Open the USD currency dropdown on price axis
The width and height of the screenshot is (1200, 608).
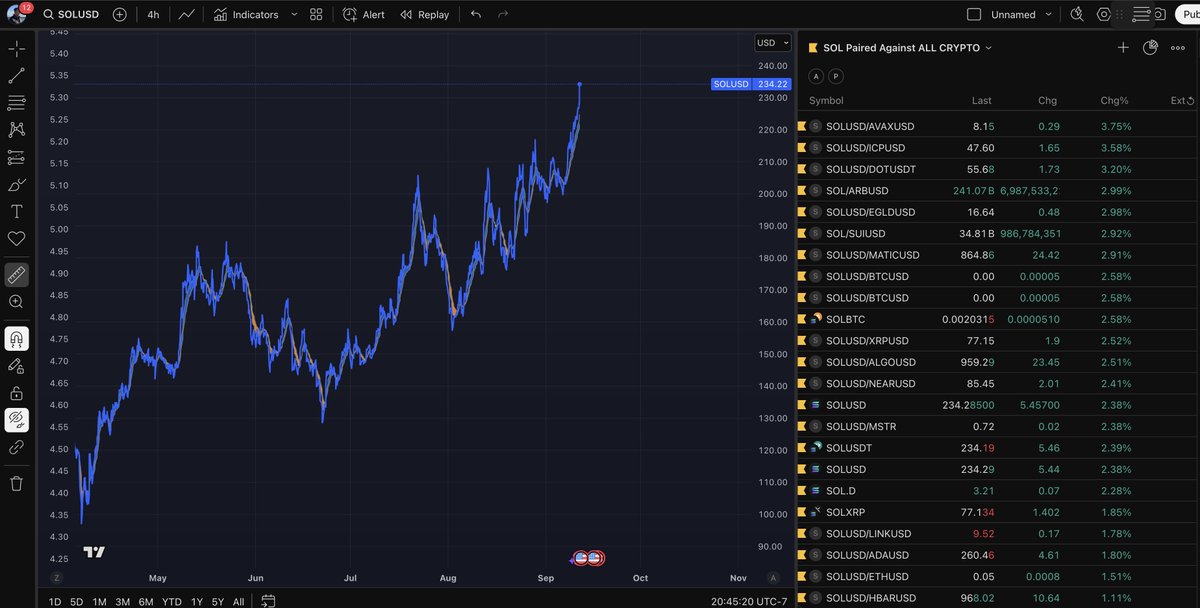(x=773, y=43)
